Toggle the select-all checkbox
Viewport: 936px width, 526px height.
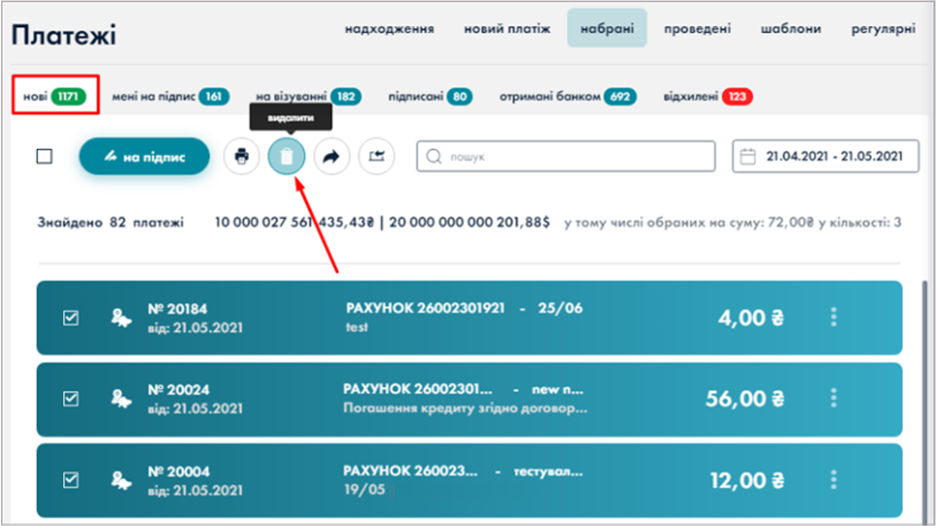(x=44, y=156)
